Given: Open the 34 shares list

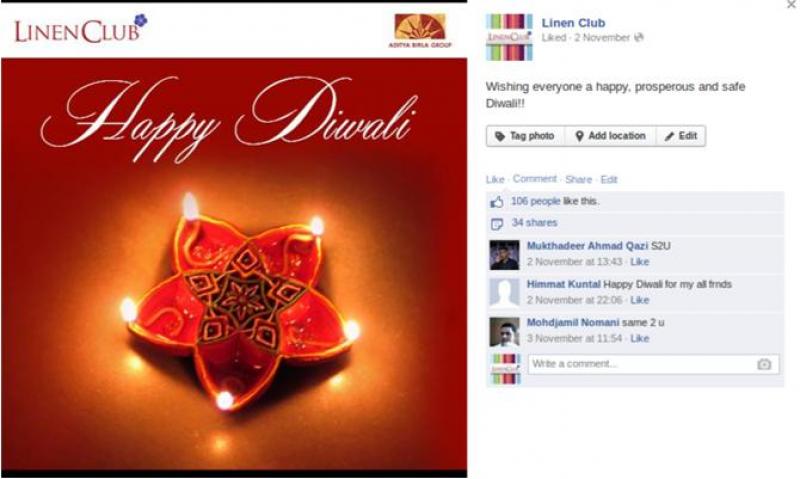Looking at the screenshot, I should [x=534, y=223].
